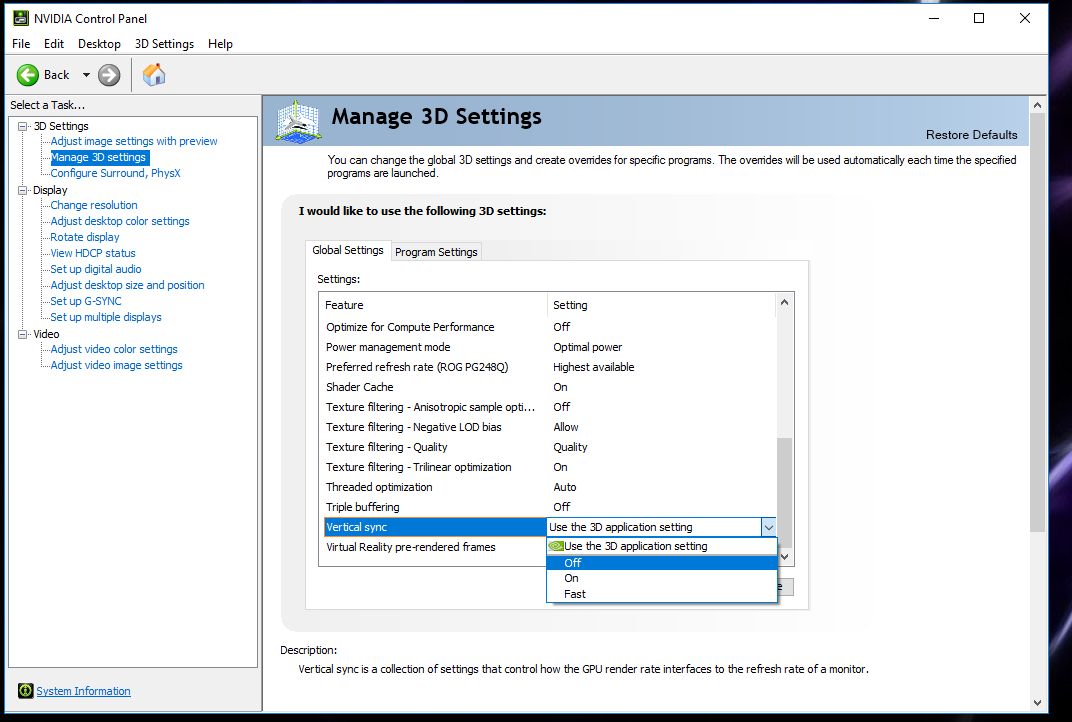Select the Display tree root label
The width and height of the screenshot is (1072, 722).
50,190
